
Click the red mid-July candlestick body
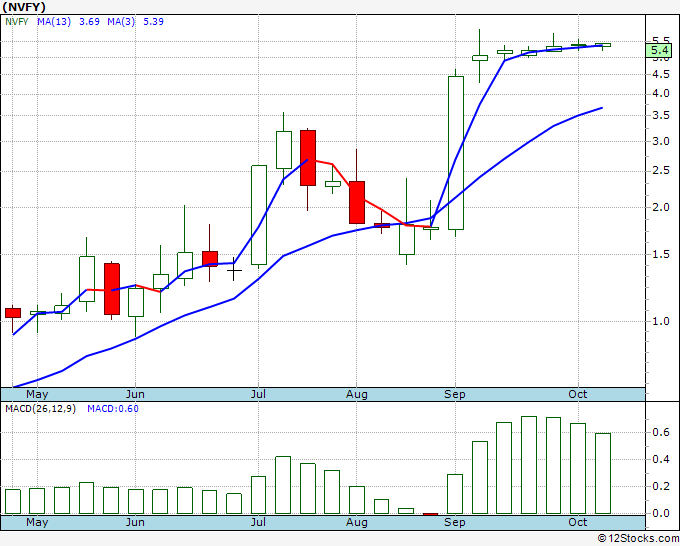[x=308, y=158]
